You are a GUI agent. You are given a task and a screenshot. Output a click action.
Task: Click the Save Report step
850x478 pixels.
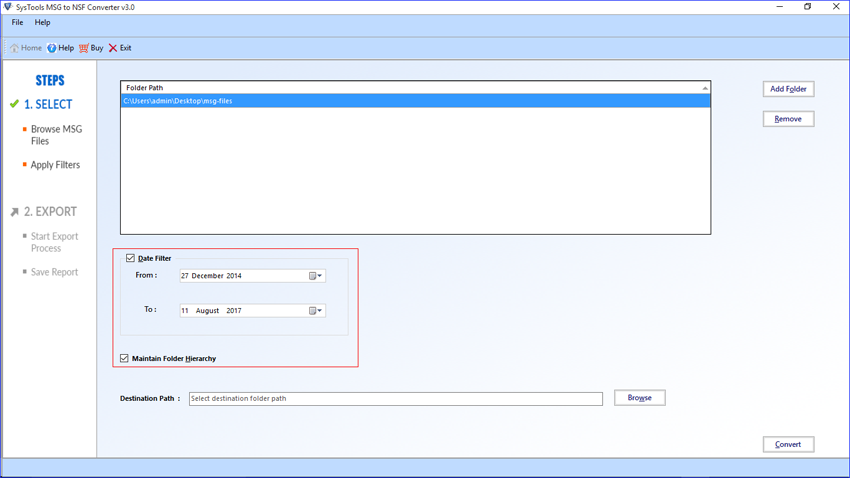coord(54,272)
